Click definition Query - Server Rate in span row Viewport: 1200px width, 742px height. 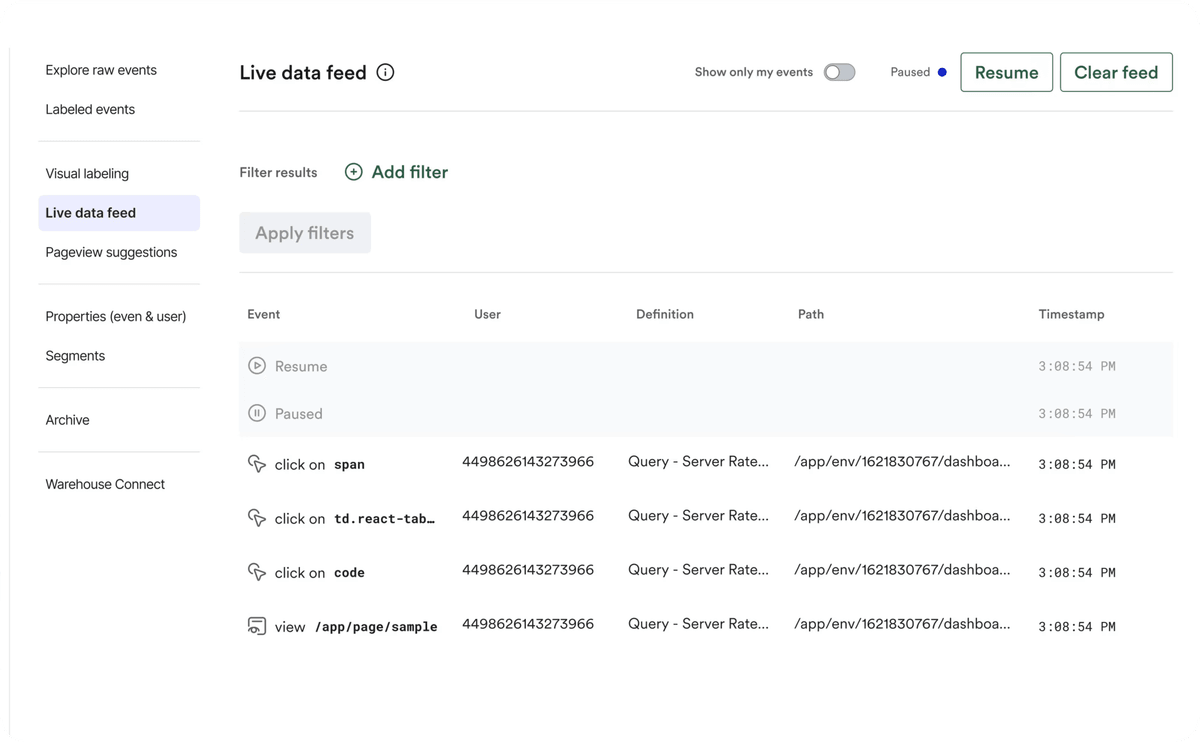point(698,461)
